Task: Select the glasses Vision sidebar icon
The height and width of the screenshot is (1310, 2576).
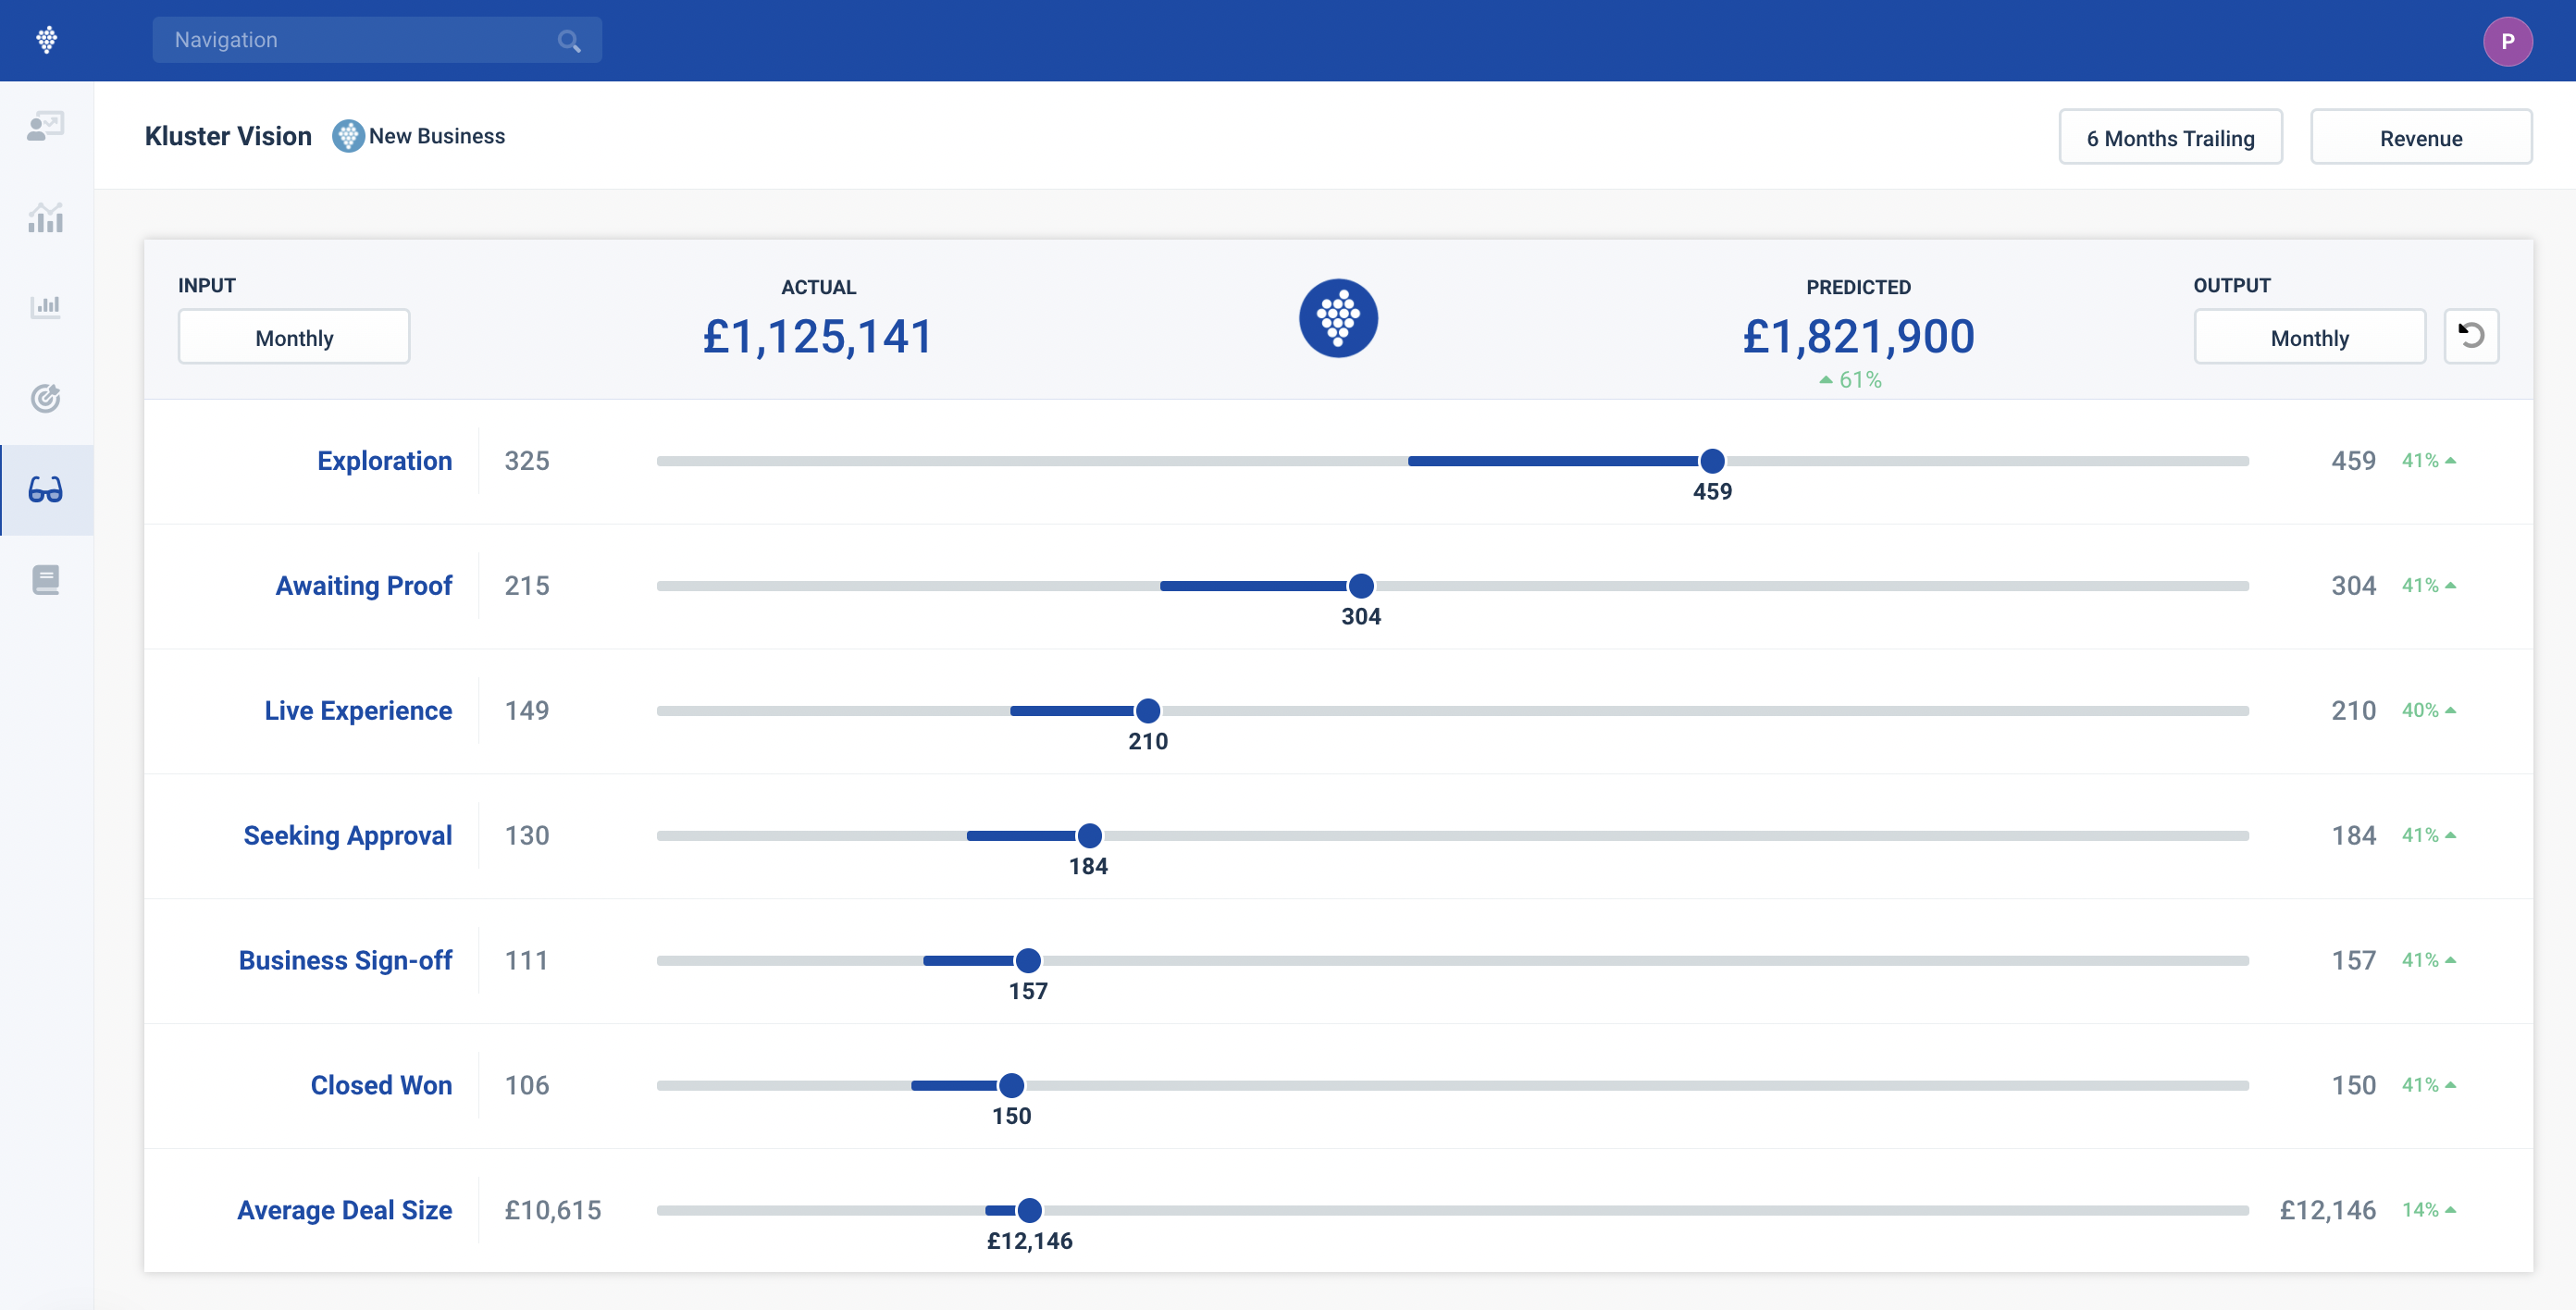Action: pos(46,490)
